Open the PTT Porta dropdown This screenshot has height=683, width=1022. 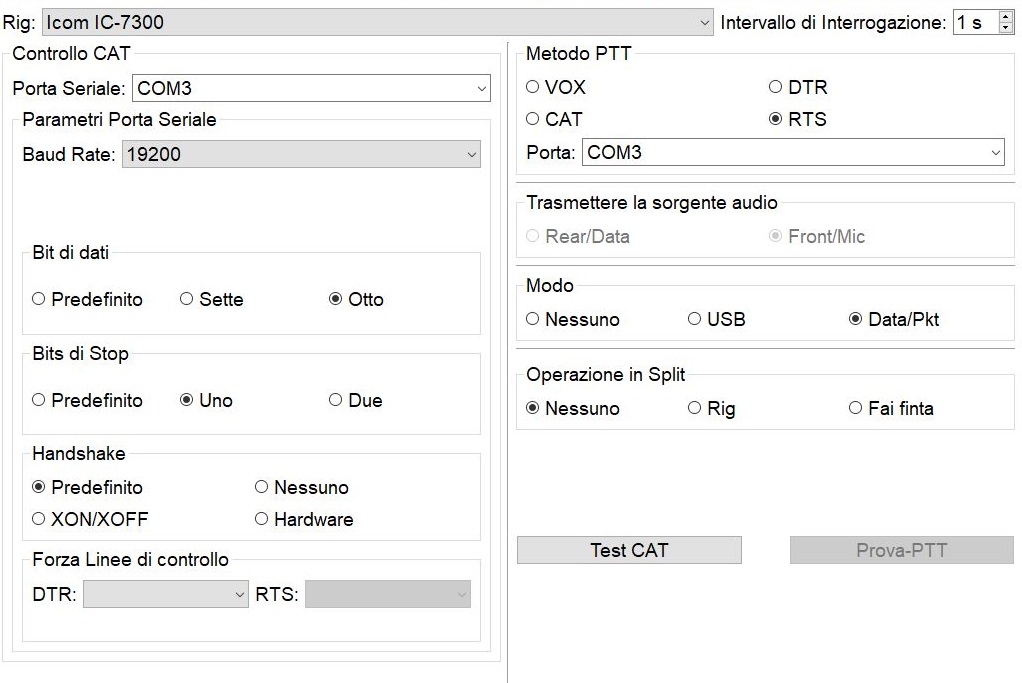(x=793, y=153)
